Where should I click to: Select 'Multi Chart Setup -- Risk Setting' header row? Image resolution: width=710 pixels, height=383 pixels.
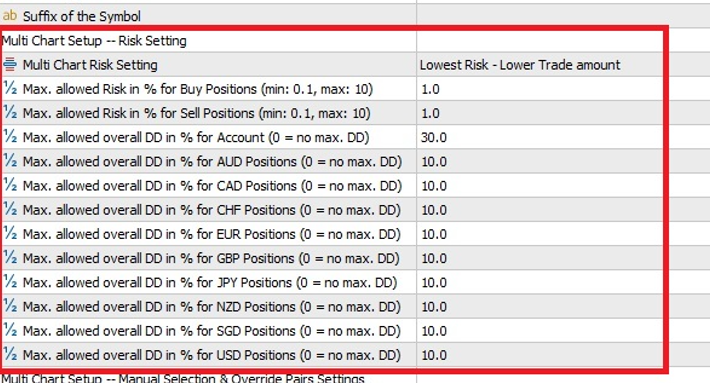[94, 41]
